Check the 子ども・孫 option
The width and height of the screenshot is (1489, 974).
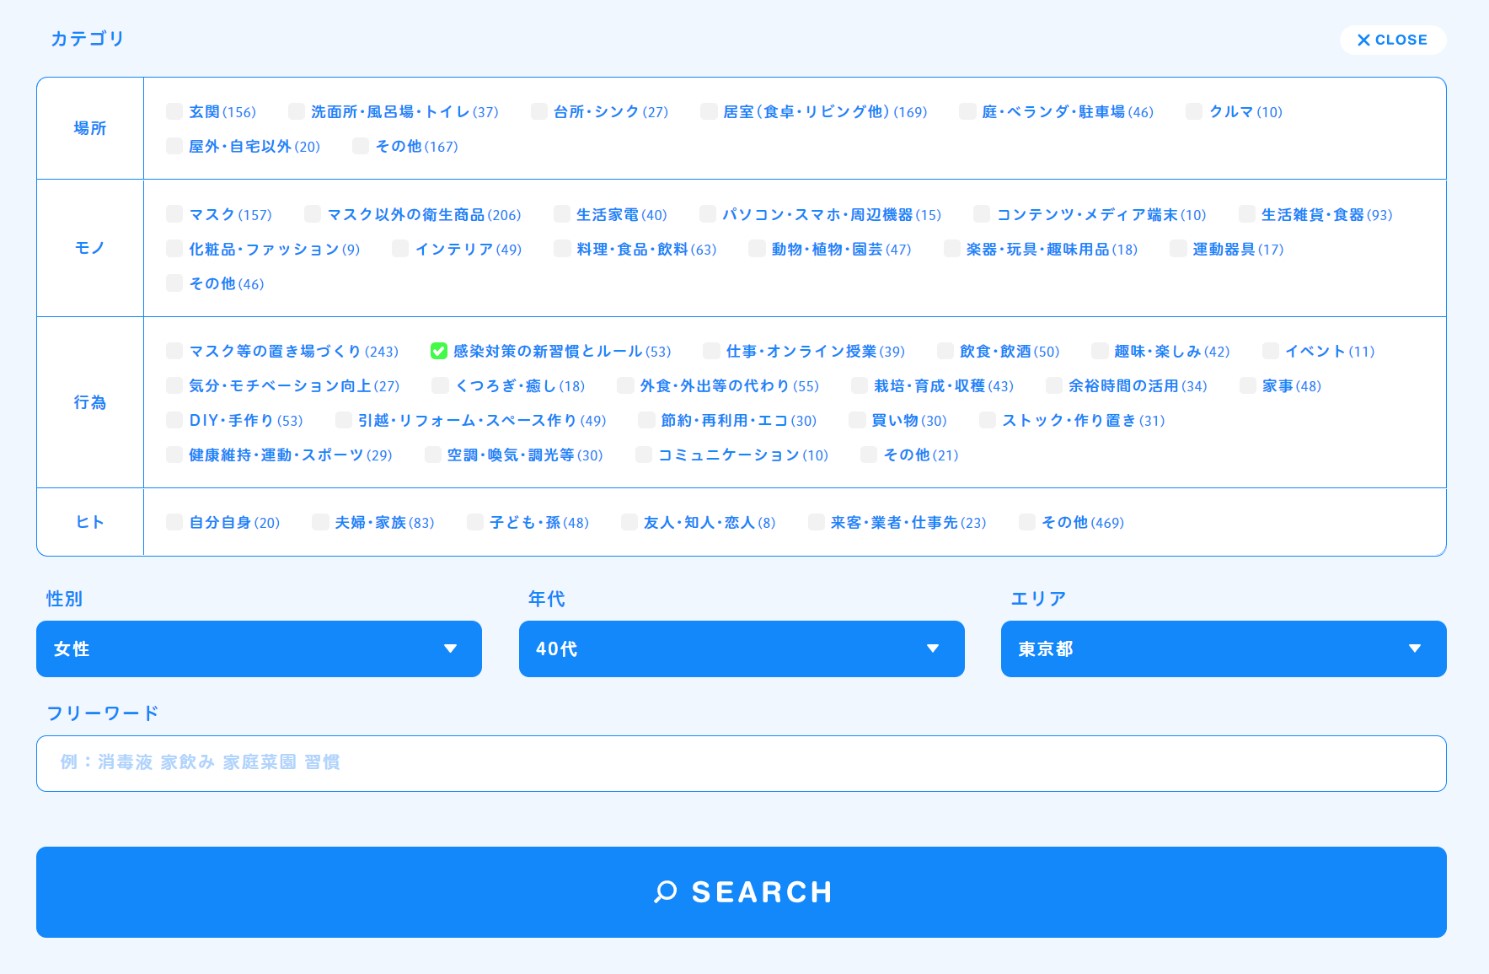click(x=476, y=522)
